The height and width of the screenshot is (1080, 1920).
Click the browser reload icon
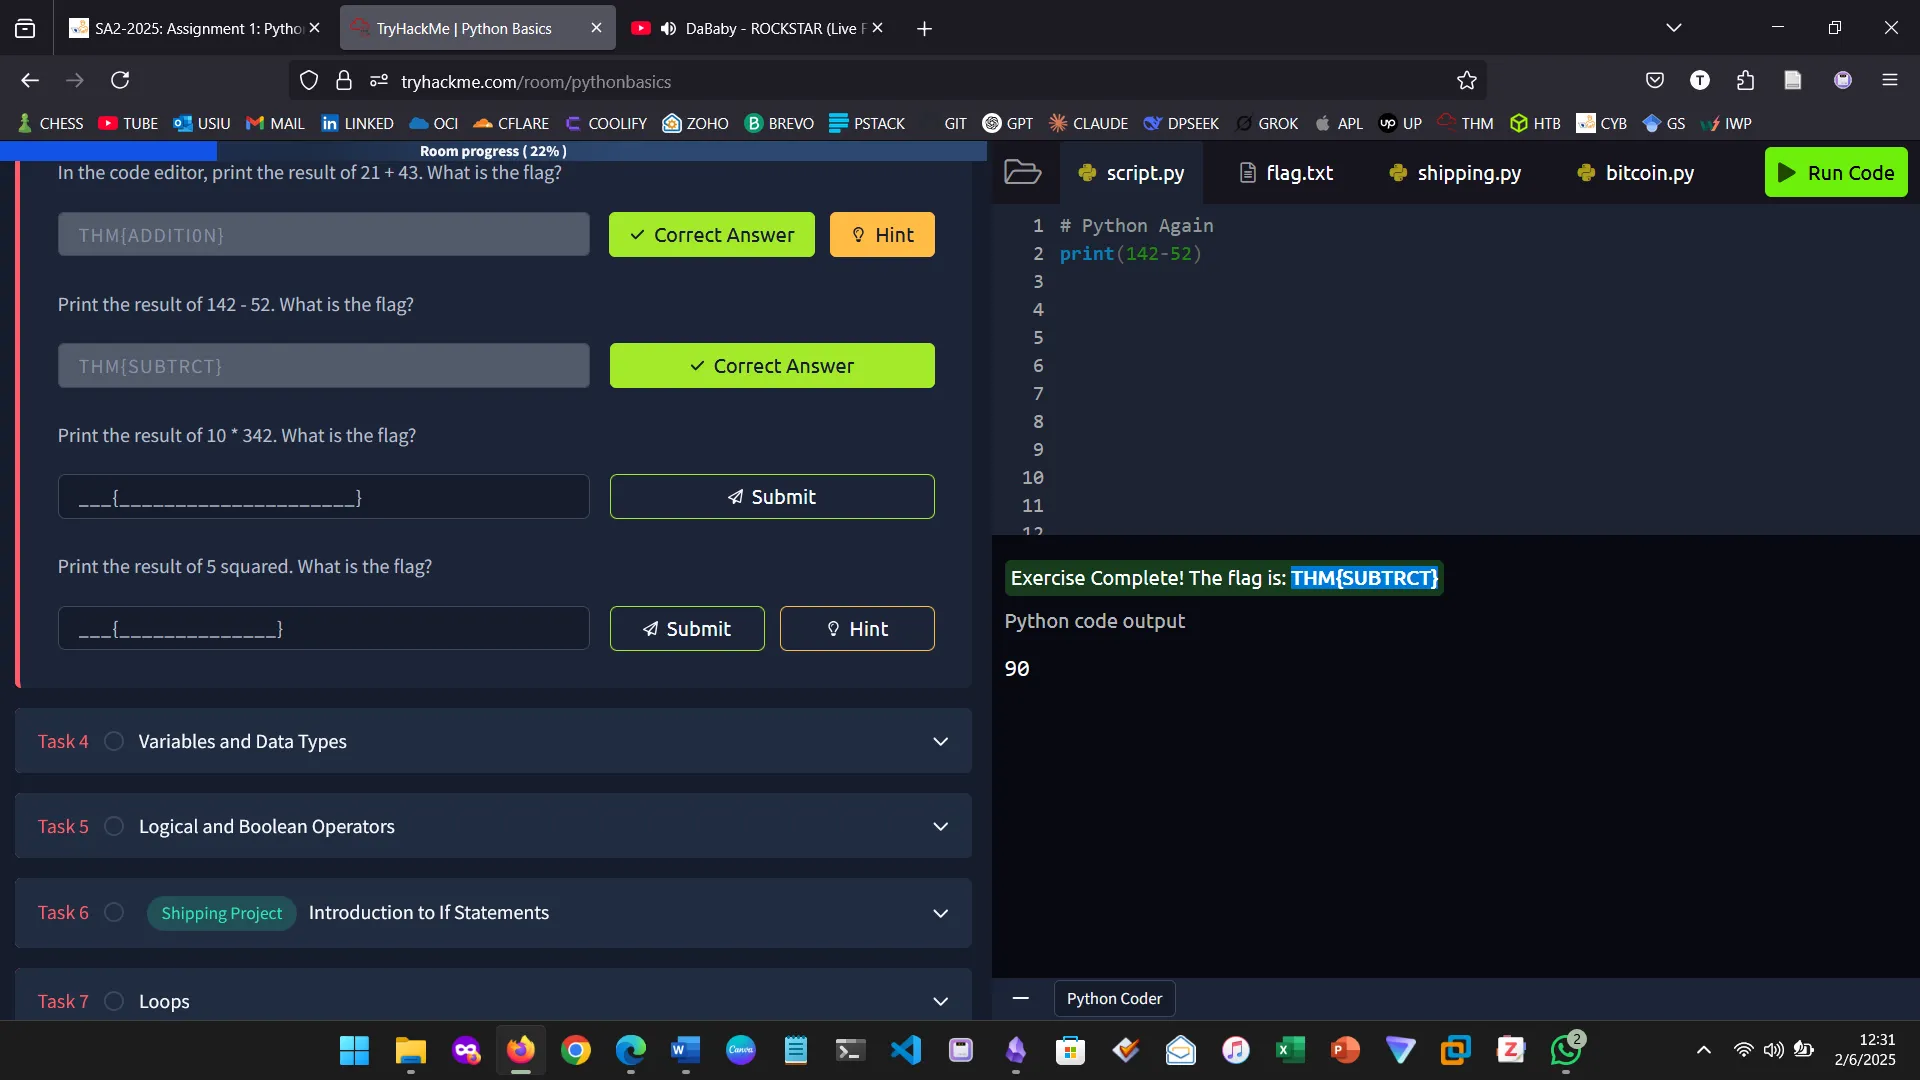point(120,80)
